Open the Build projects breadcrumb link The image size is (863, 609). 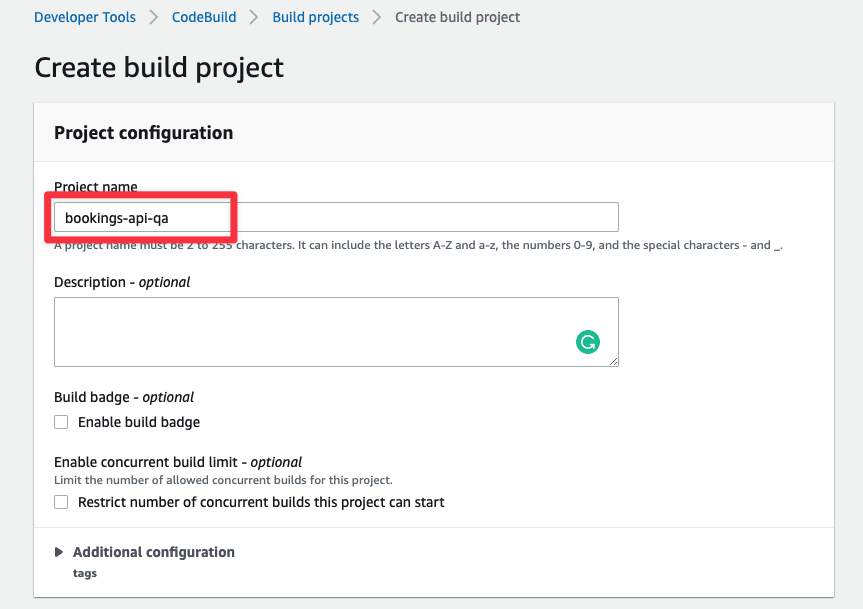pyautogui.click(x=315, y=17)
